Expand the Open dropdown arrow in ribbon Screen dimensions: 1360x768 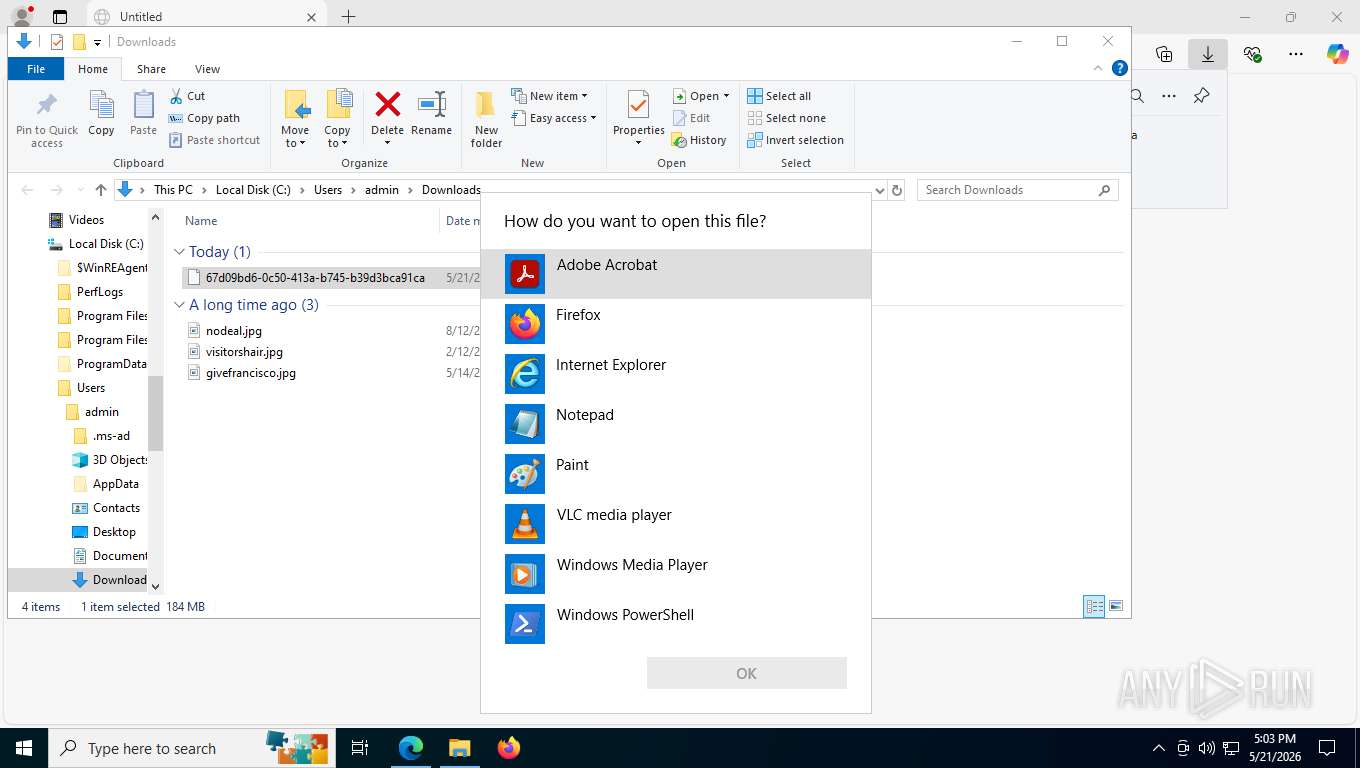726,96
